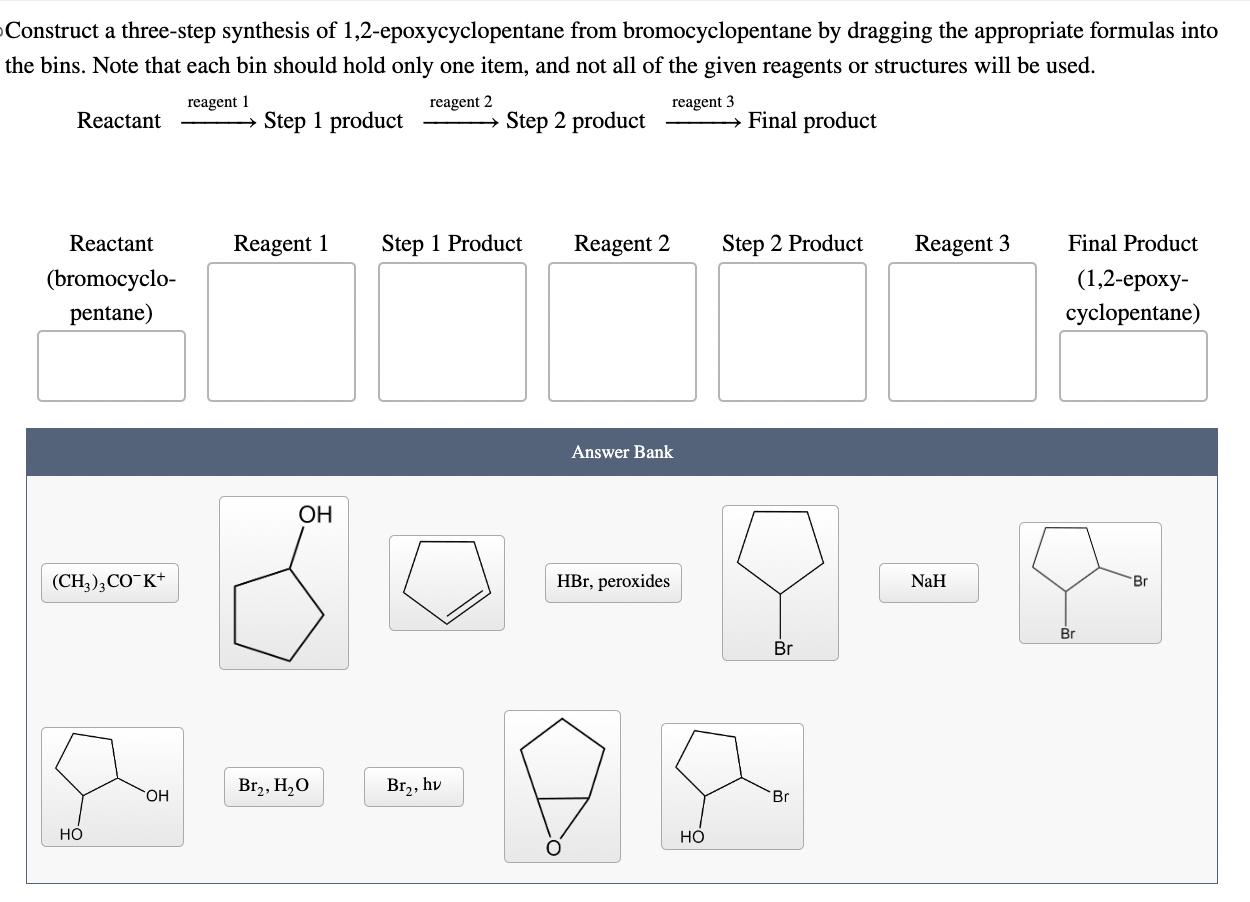Image resolution: width=1250 pixels, height=902 pixels.
Task: Select the Br2, H2O reagent card
Action: click(273, 786)
